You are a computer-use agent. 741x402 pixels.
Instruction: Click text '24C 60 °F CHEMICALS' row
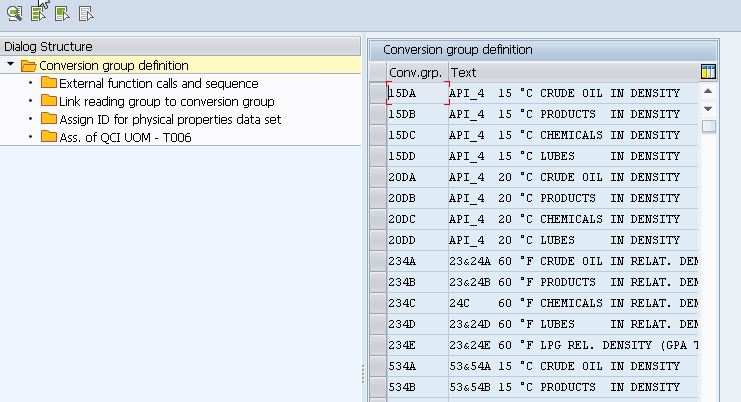click(573, 303)
